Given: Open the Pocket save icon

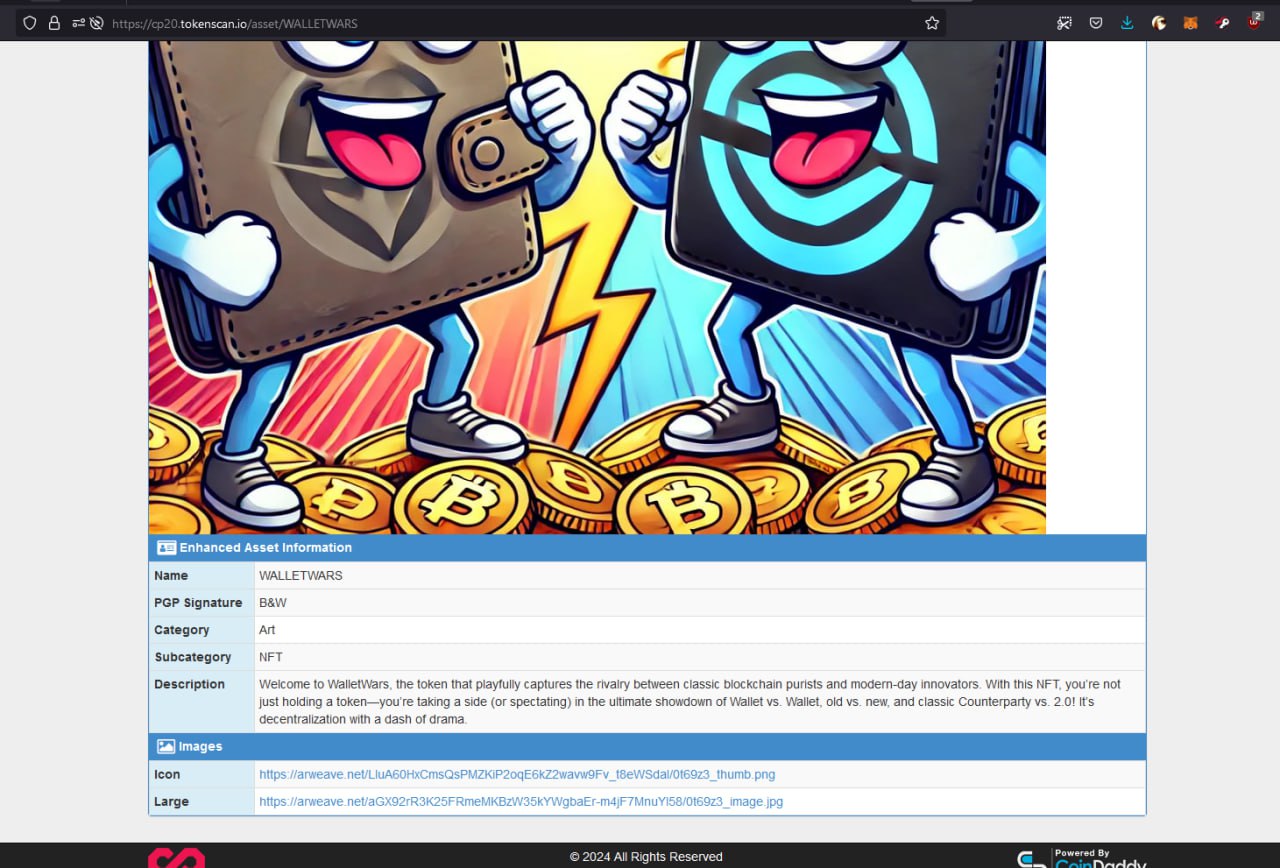Looking at the screenshot, I should (x=1096, y=23).
